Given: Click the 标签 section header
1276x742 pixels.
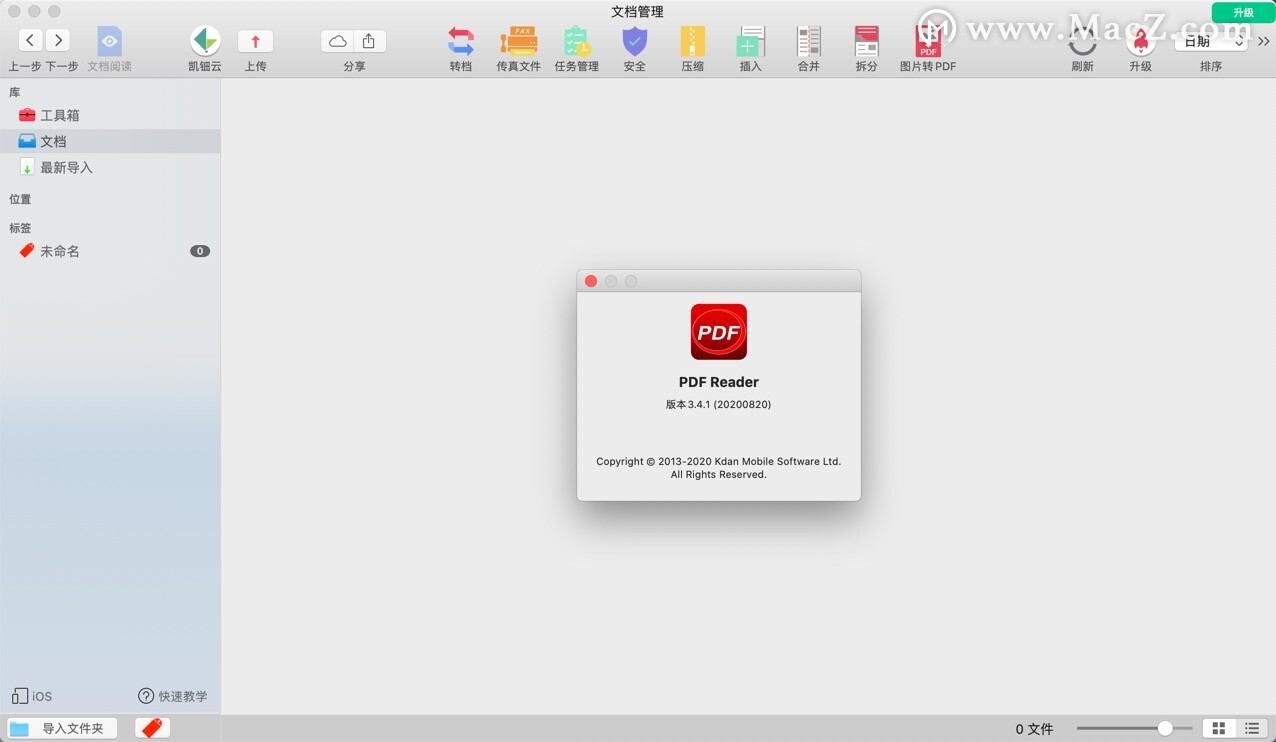Looking at the screenshot, I should pos(20,228).
